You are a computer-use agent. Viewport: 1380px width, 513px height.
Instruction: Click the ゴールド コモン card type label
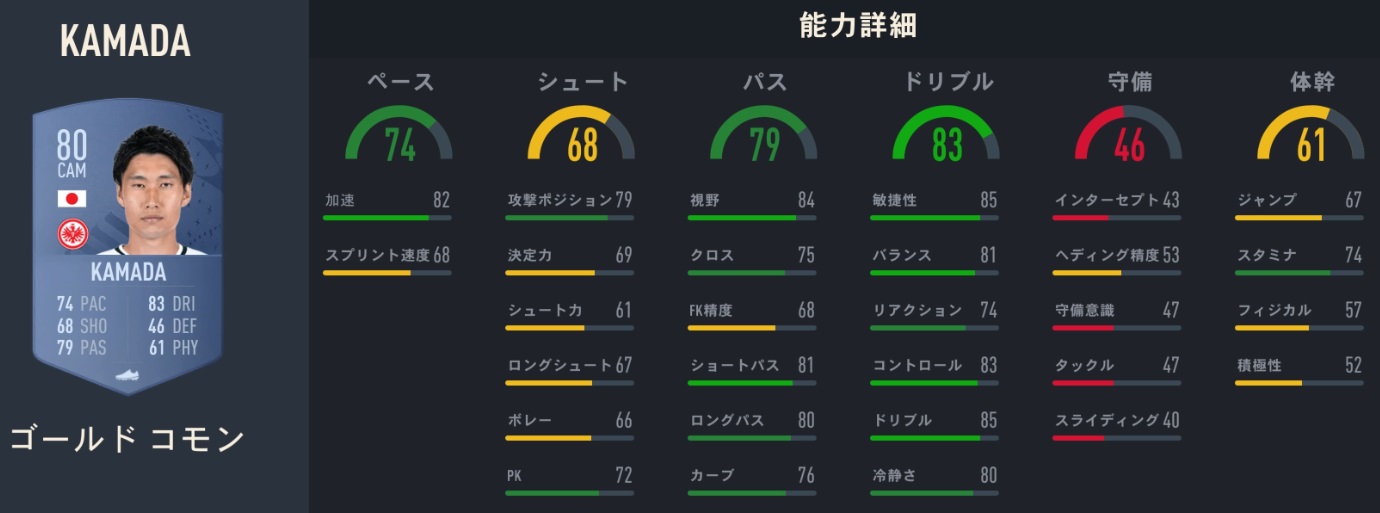coord(127,438)
